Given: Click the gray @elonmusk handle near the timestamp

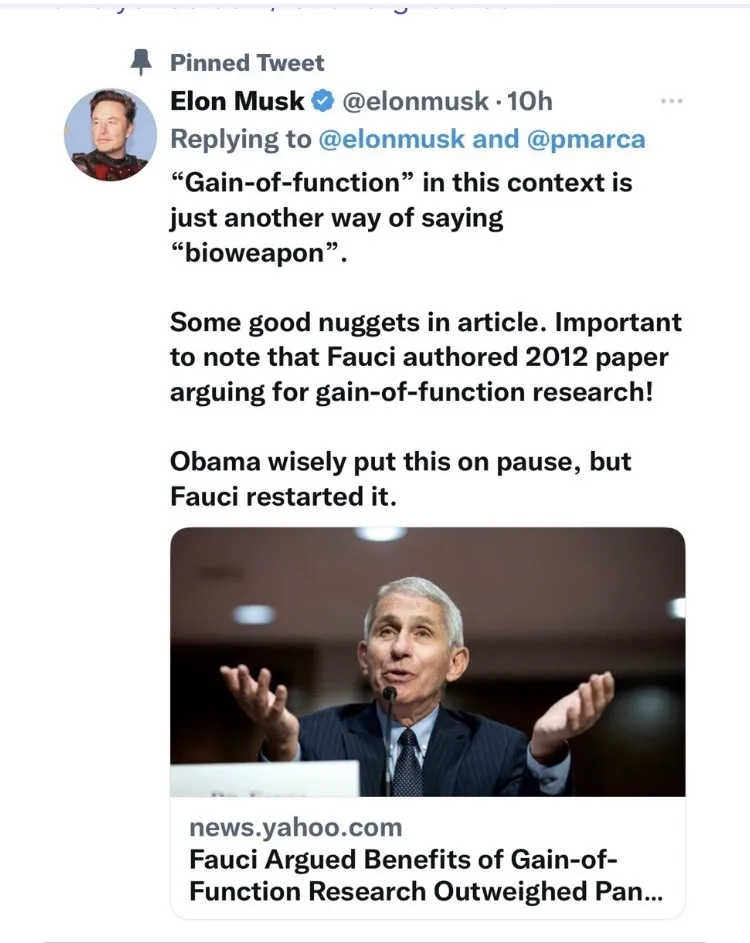Looking at the screenshot, I should [415, 101].
